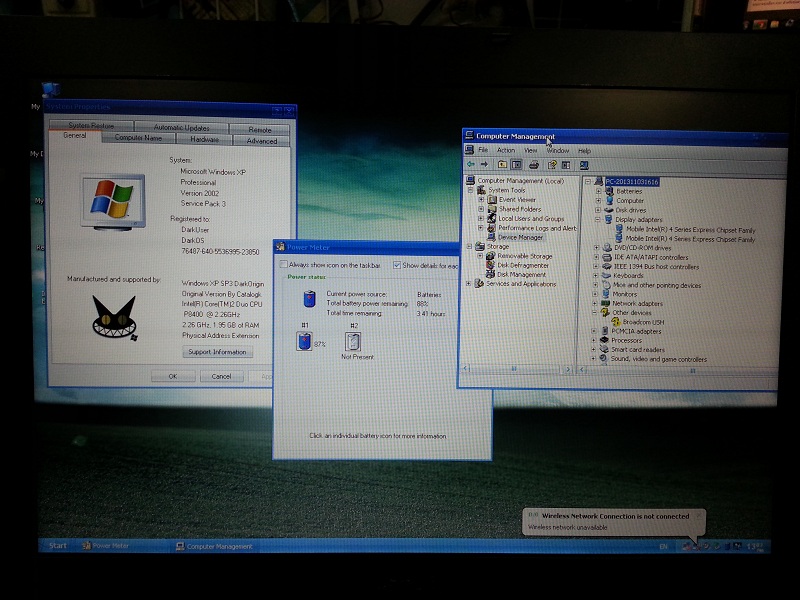800x600 pixels.
Task: Switch to the Automatic Updates tab
Action: click(182, 128)
